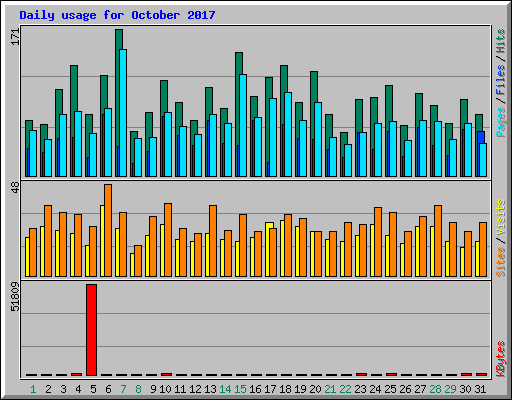Click the 'Sites' legend label
The image size is (512, 400).
[501, 262]
